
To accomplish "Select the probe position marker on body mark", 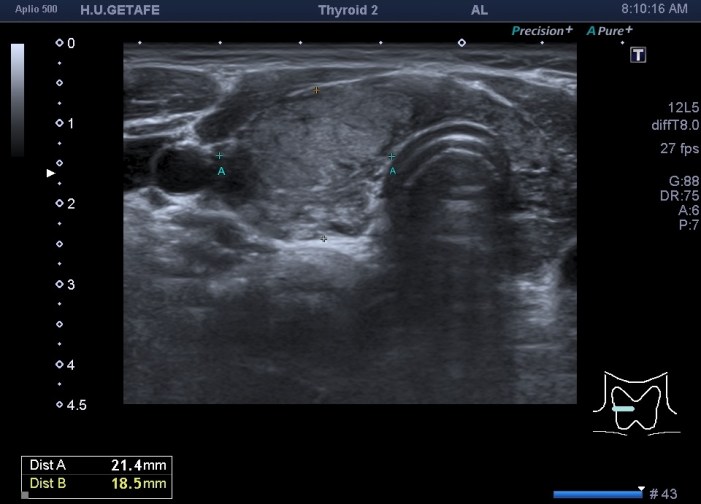I will 623,409.
